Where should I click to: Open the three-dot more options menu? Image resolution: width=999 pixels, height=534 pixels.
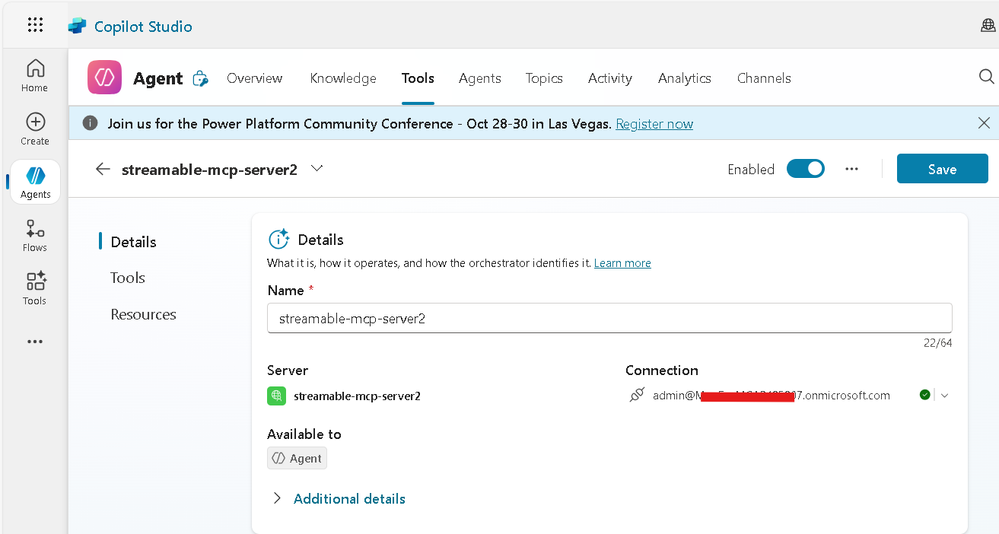click(x=852, y=169)
